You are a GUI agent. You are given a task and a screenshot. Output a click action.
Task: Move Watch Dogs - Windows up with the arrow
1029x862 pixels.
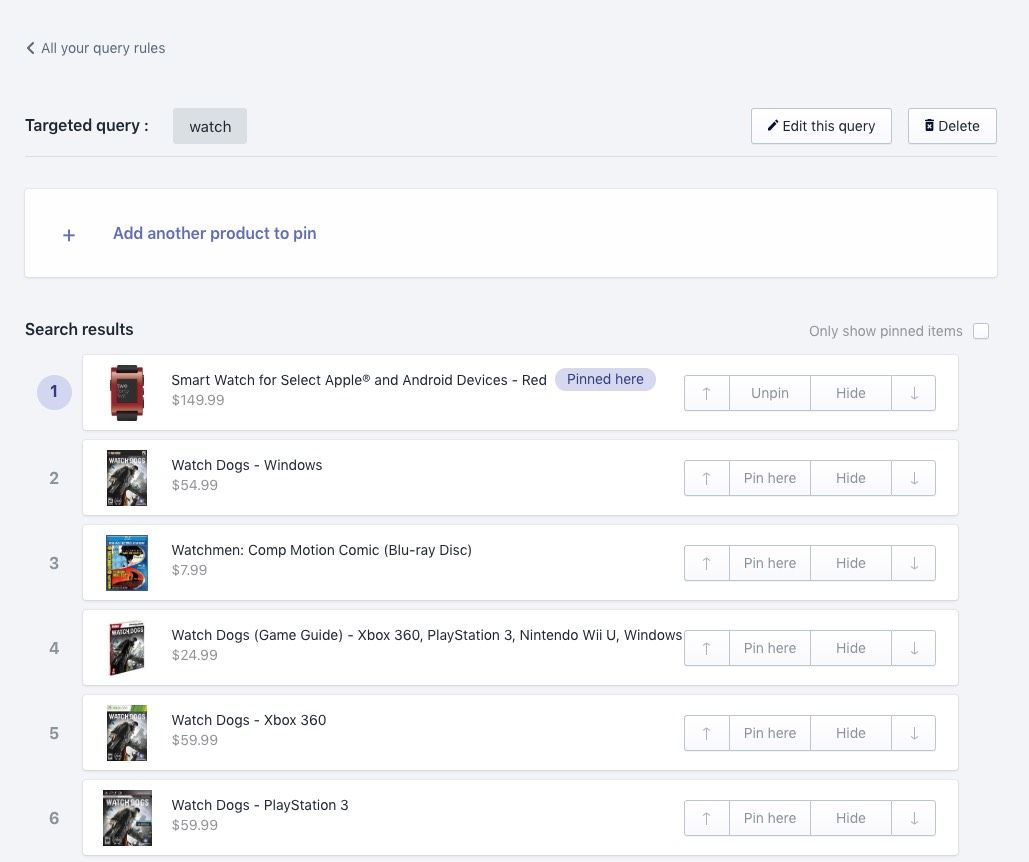706,478
